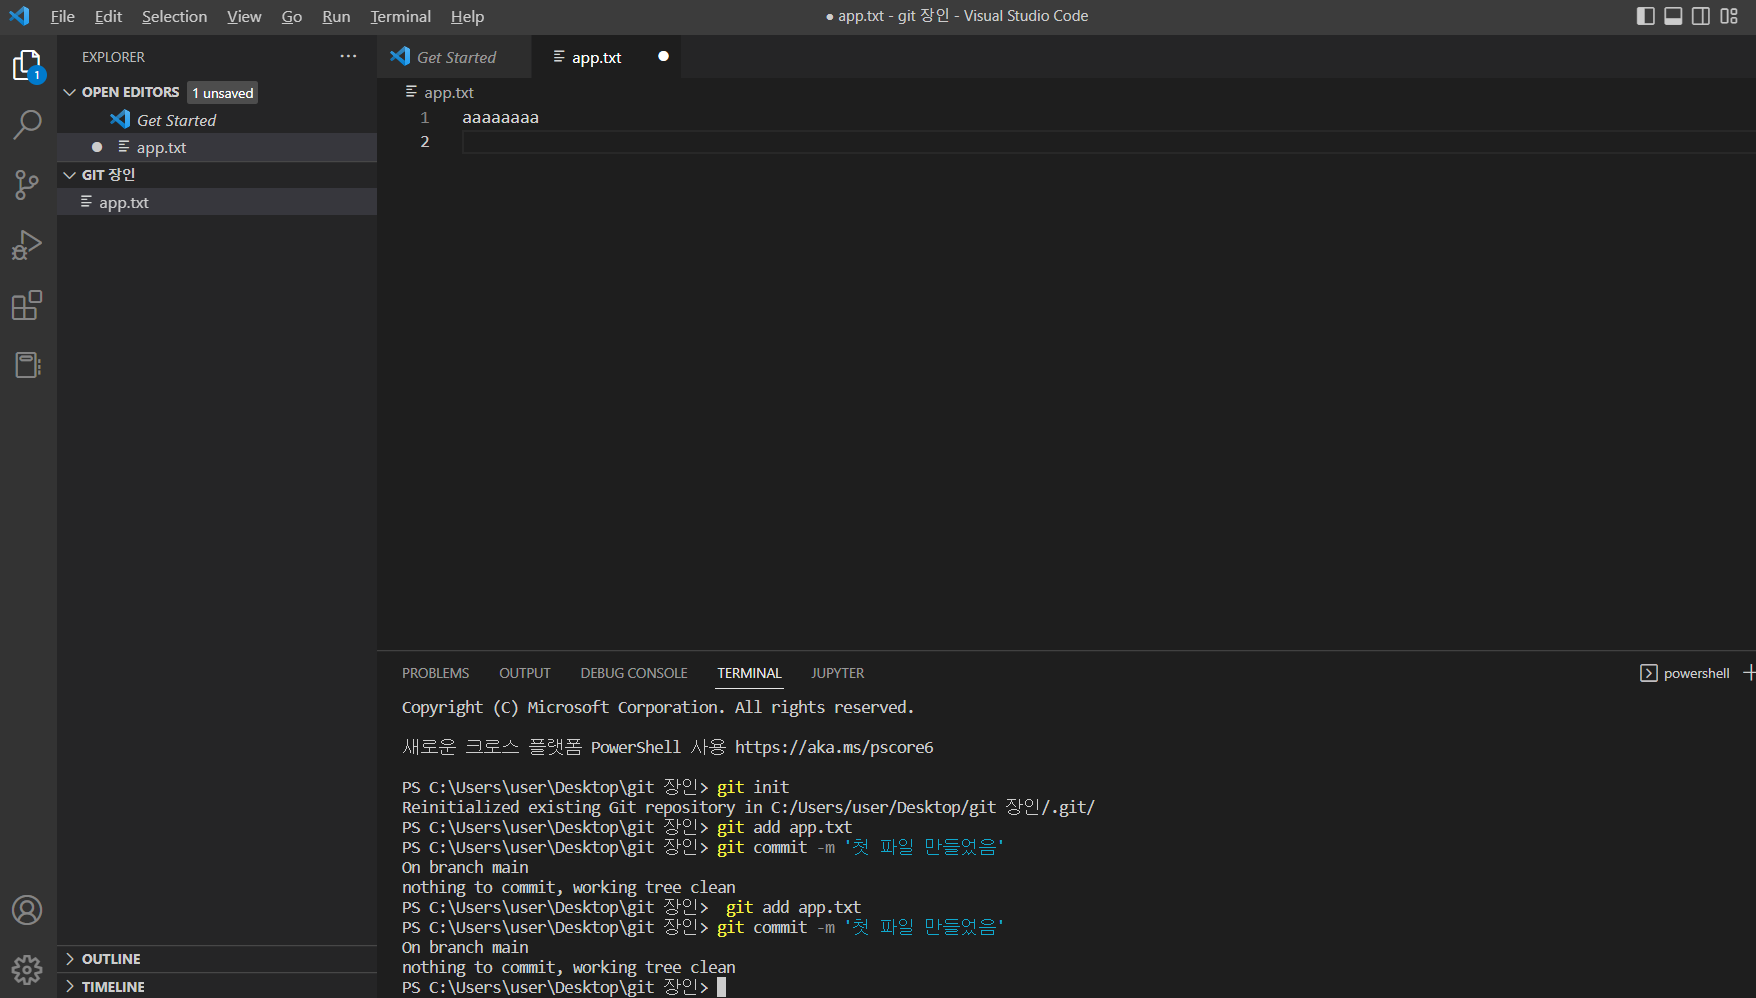The image size is (1756, 998).
Task: Open the Terminal menu
Action: click(400, 16)
